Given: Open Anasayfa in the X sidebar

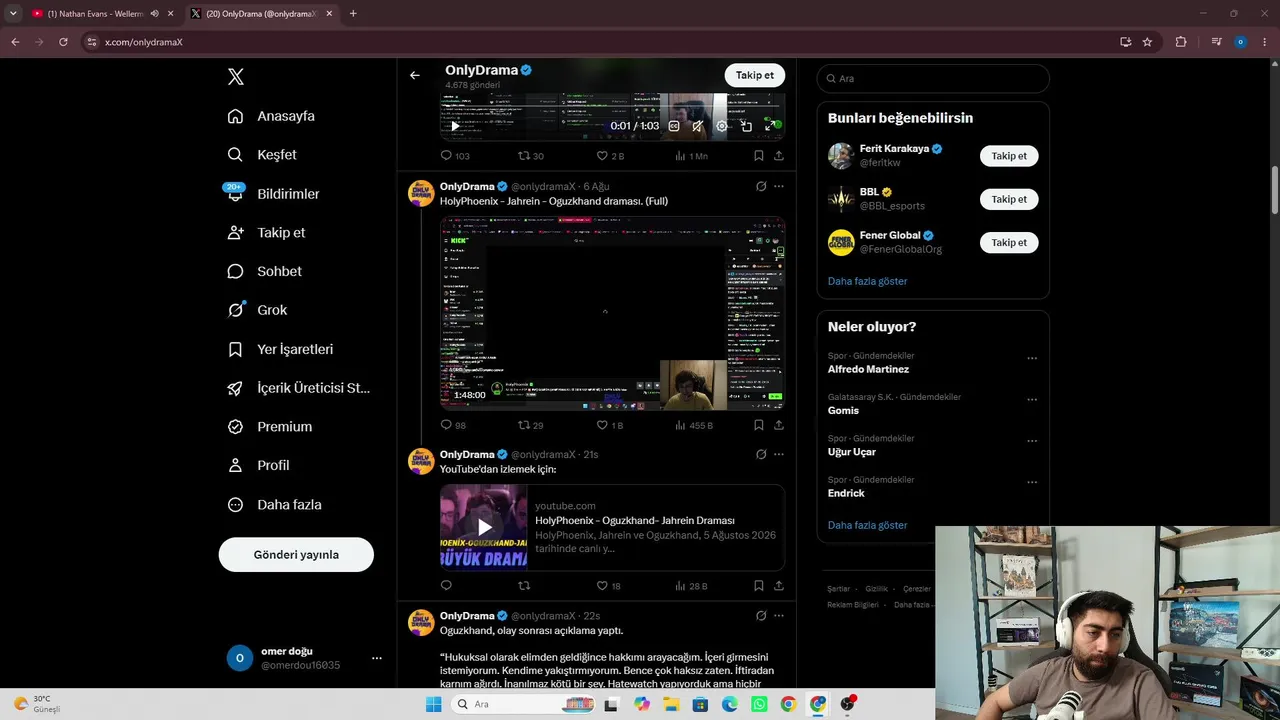Looking at the screenshot, I should (271, 116).
